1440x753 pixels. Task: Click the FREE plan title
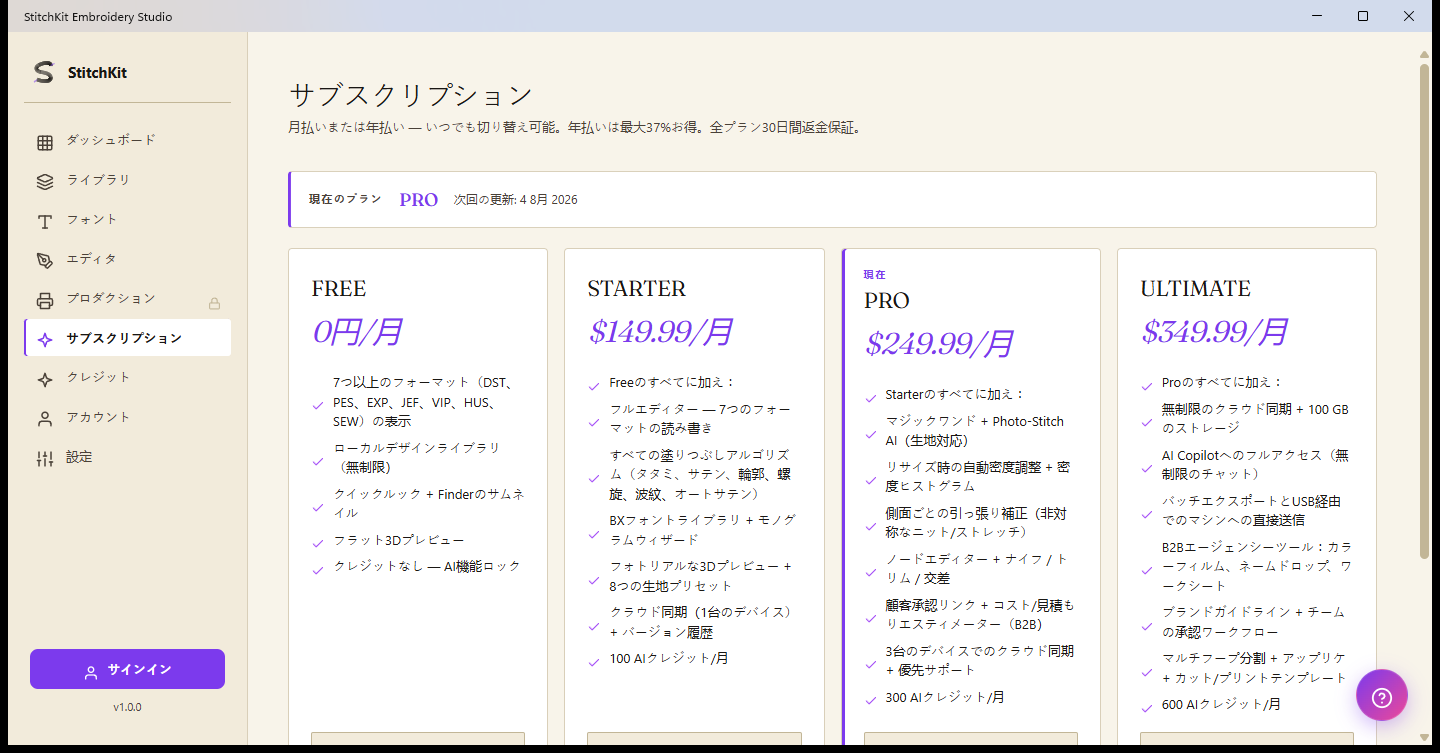[339, 289]
